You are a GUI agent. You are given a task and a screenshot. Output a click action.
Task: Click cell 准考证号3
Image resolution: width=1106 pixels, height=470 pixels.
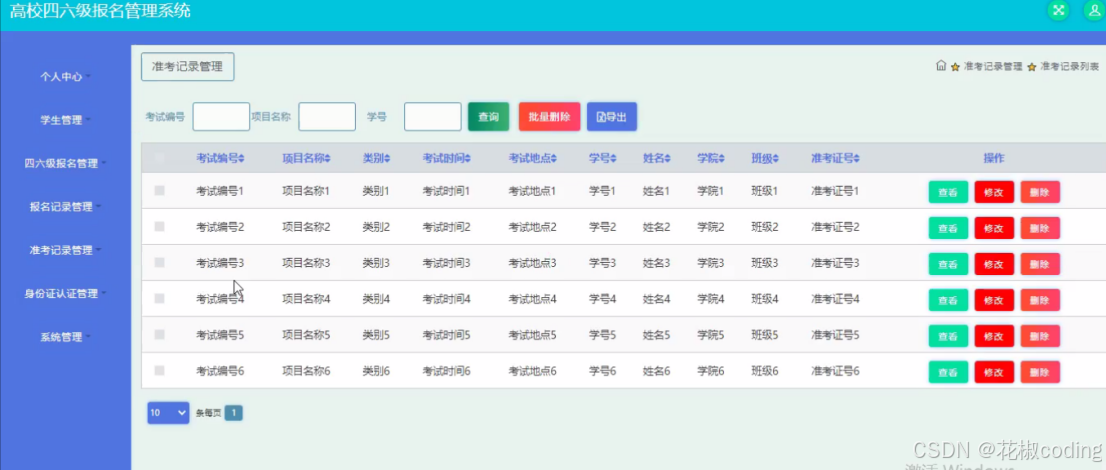(x=835, y=263)
